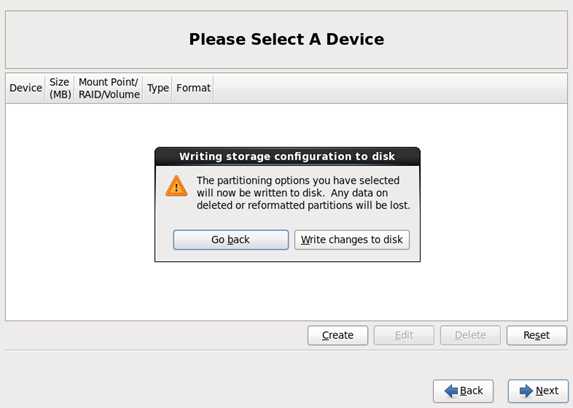
Task: Click the Create button
Action: (x=338, y=335)
